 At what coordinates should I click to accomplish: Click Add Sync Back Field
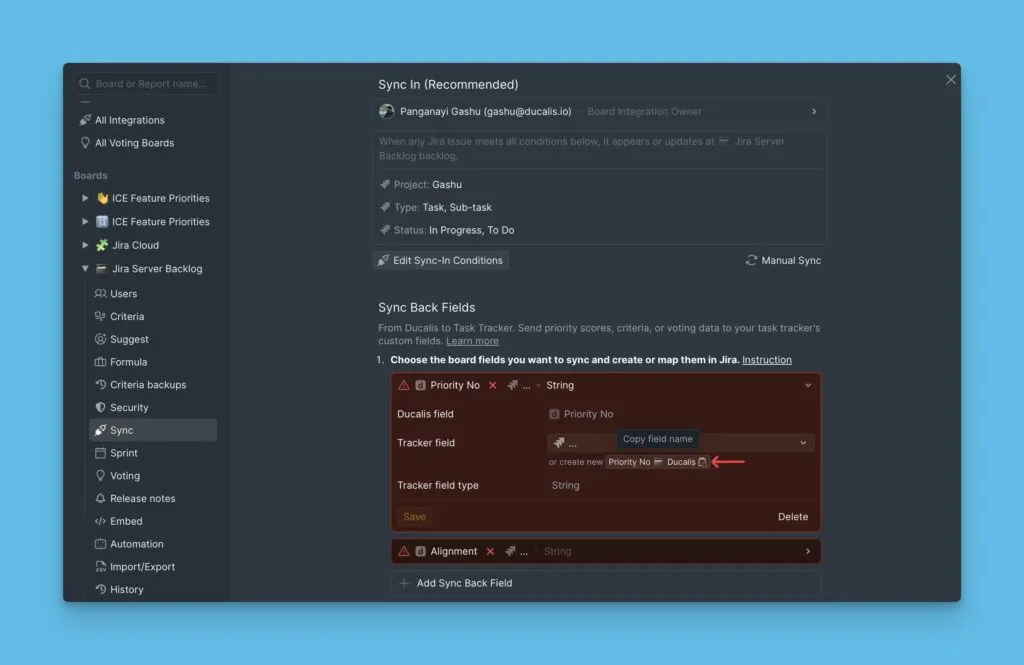464,583
